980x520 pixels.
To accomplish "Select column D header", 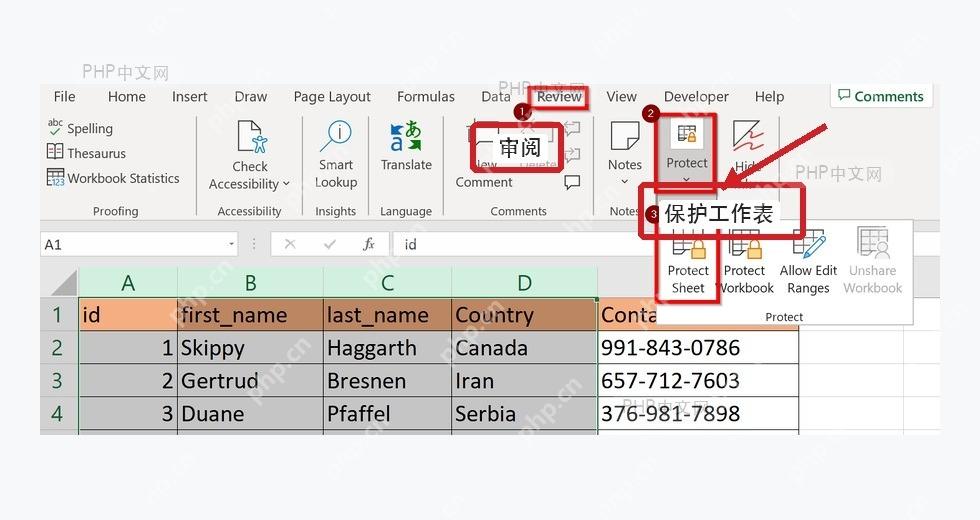I will (524, 283).
